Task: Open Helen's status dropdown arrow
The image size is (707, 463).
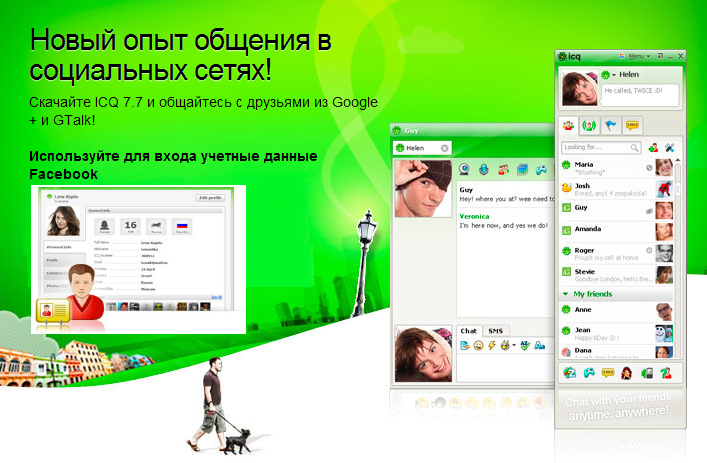Action: click(614, 75)
